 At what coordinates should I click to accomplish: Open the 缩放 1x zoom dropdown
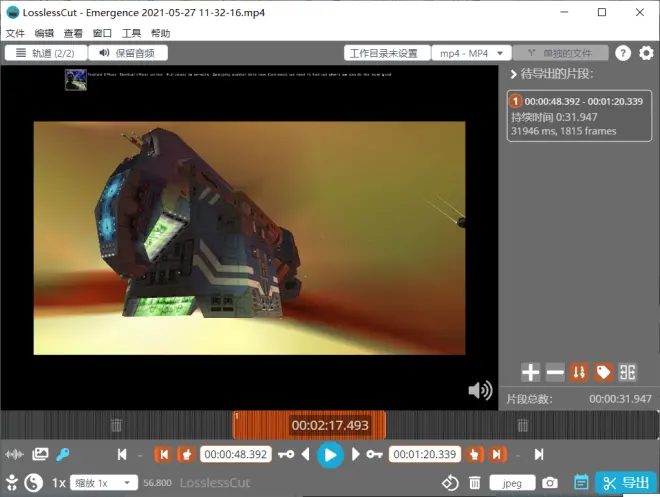click(104, 483)
